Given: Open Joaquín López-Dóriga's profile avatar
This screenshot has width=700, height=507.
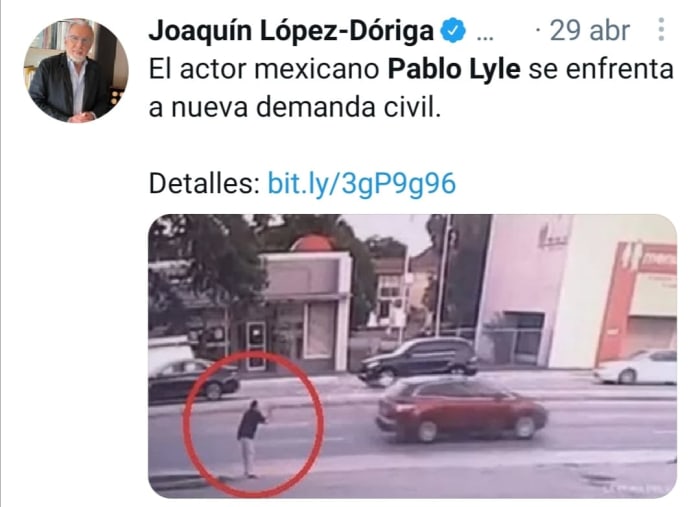Looking at the screenshot, I should pyautogui.click(x=76, y=70).
